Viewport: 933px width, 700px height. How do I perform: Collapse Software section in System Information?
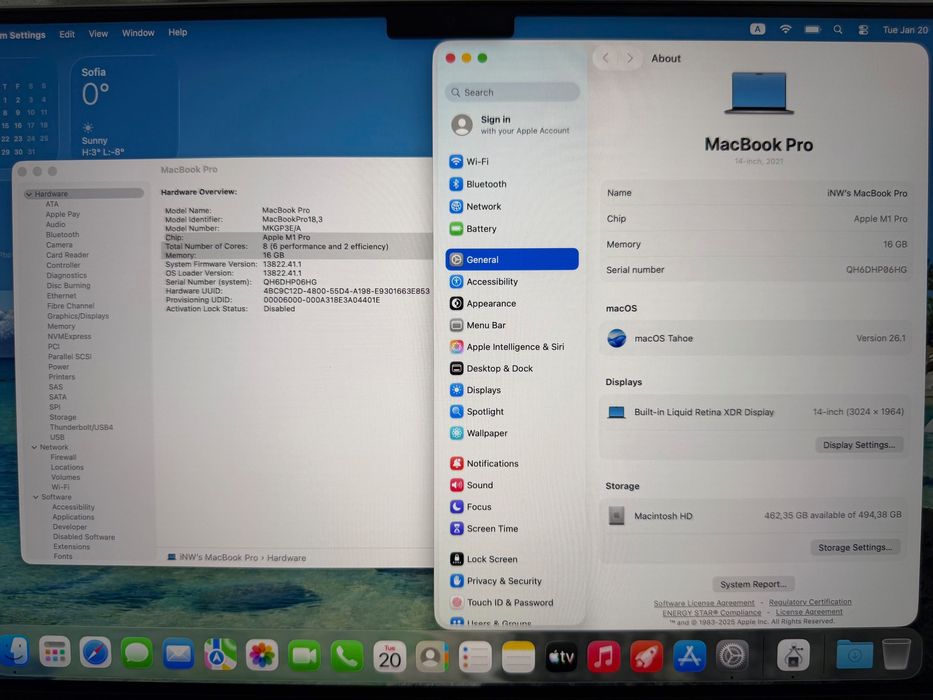36,497
